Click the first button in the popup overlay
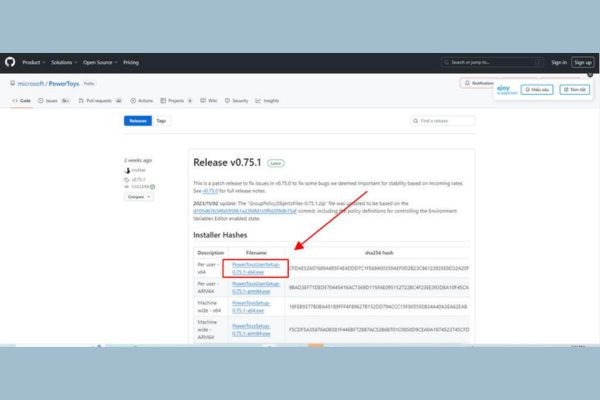Viewport: 600px width, 400px height. coord(537,90)
